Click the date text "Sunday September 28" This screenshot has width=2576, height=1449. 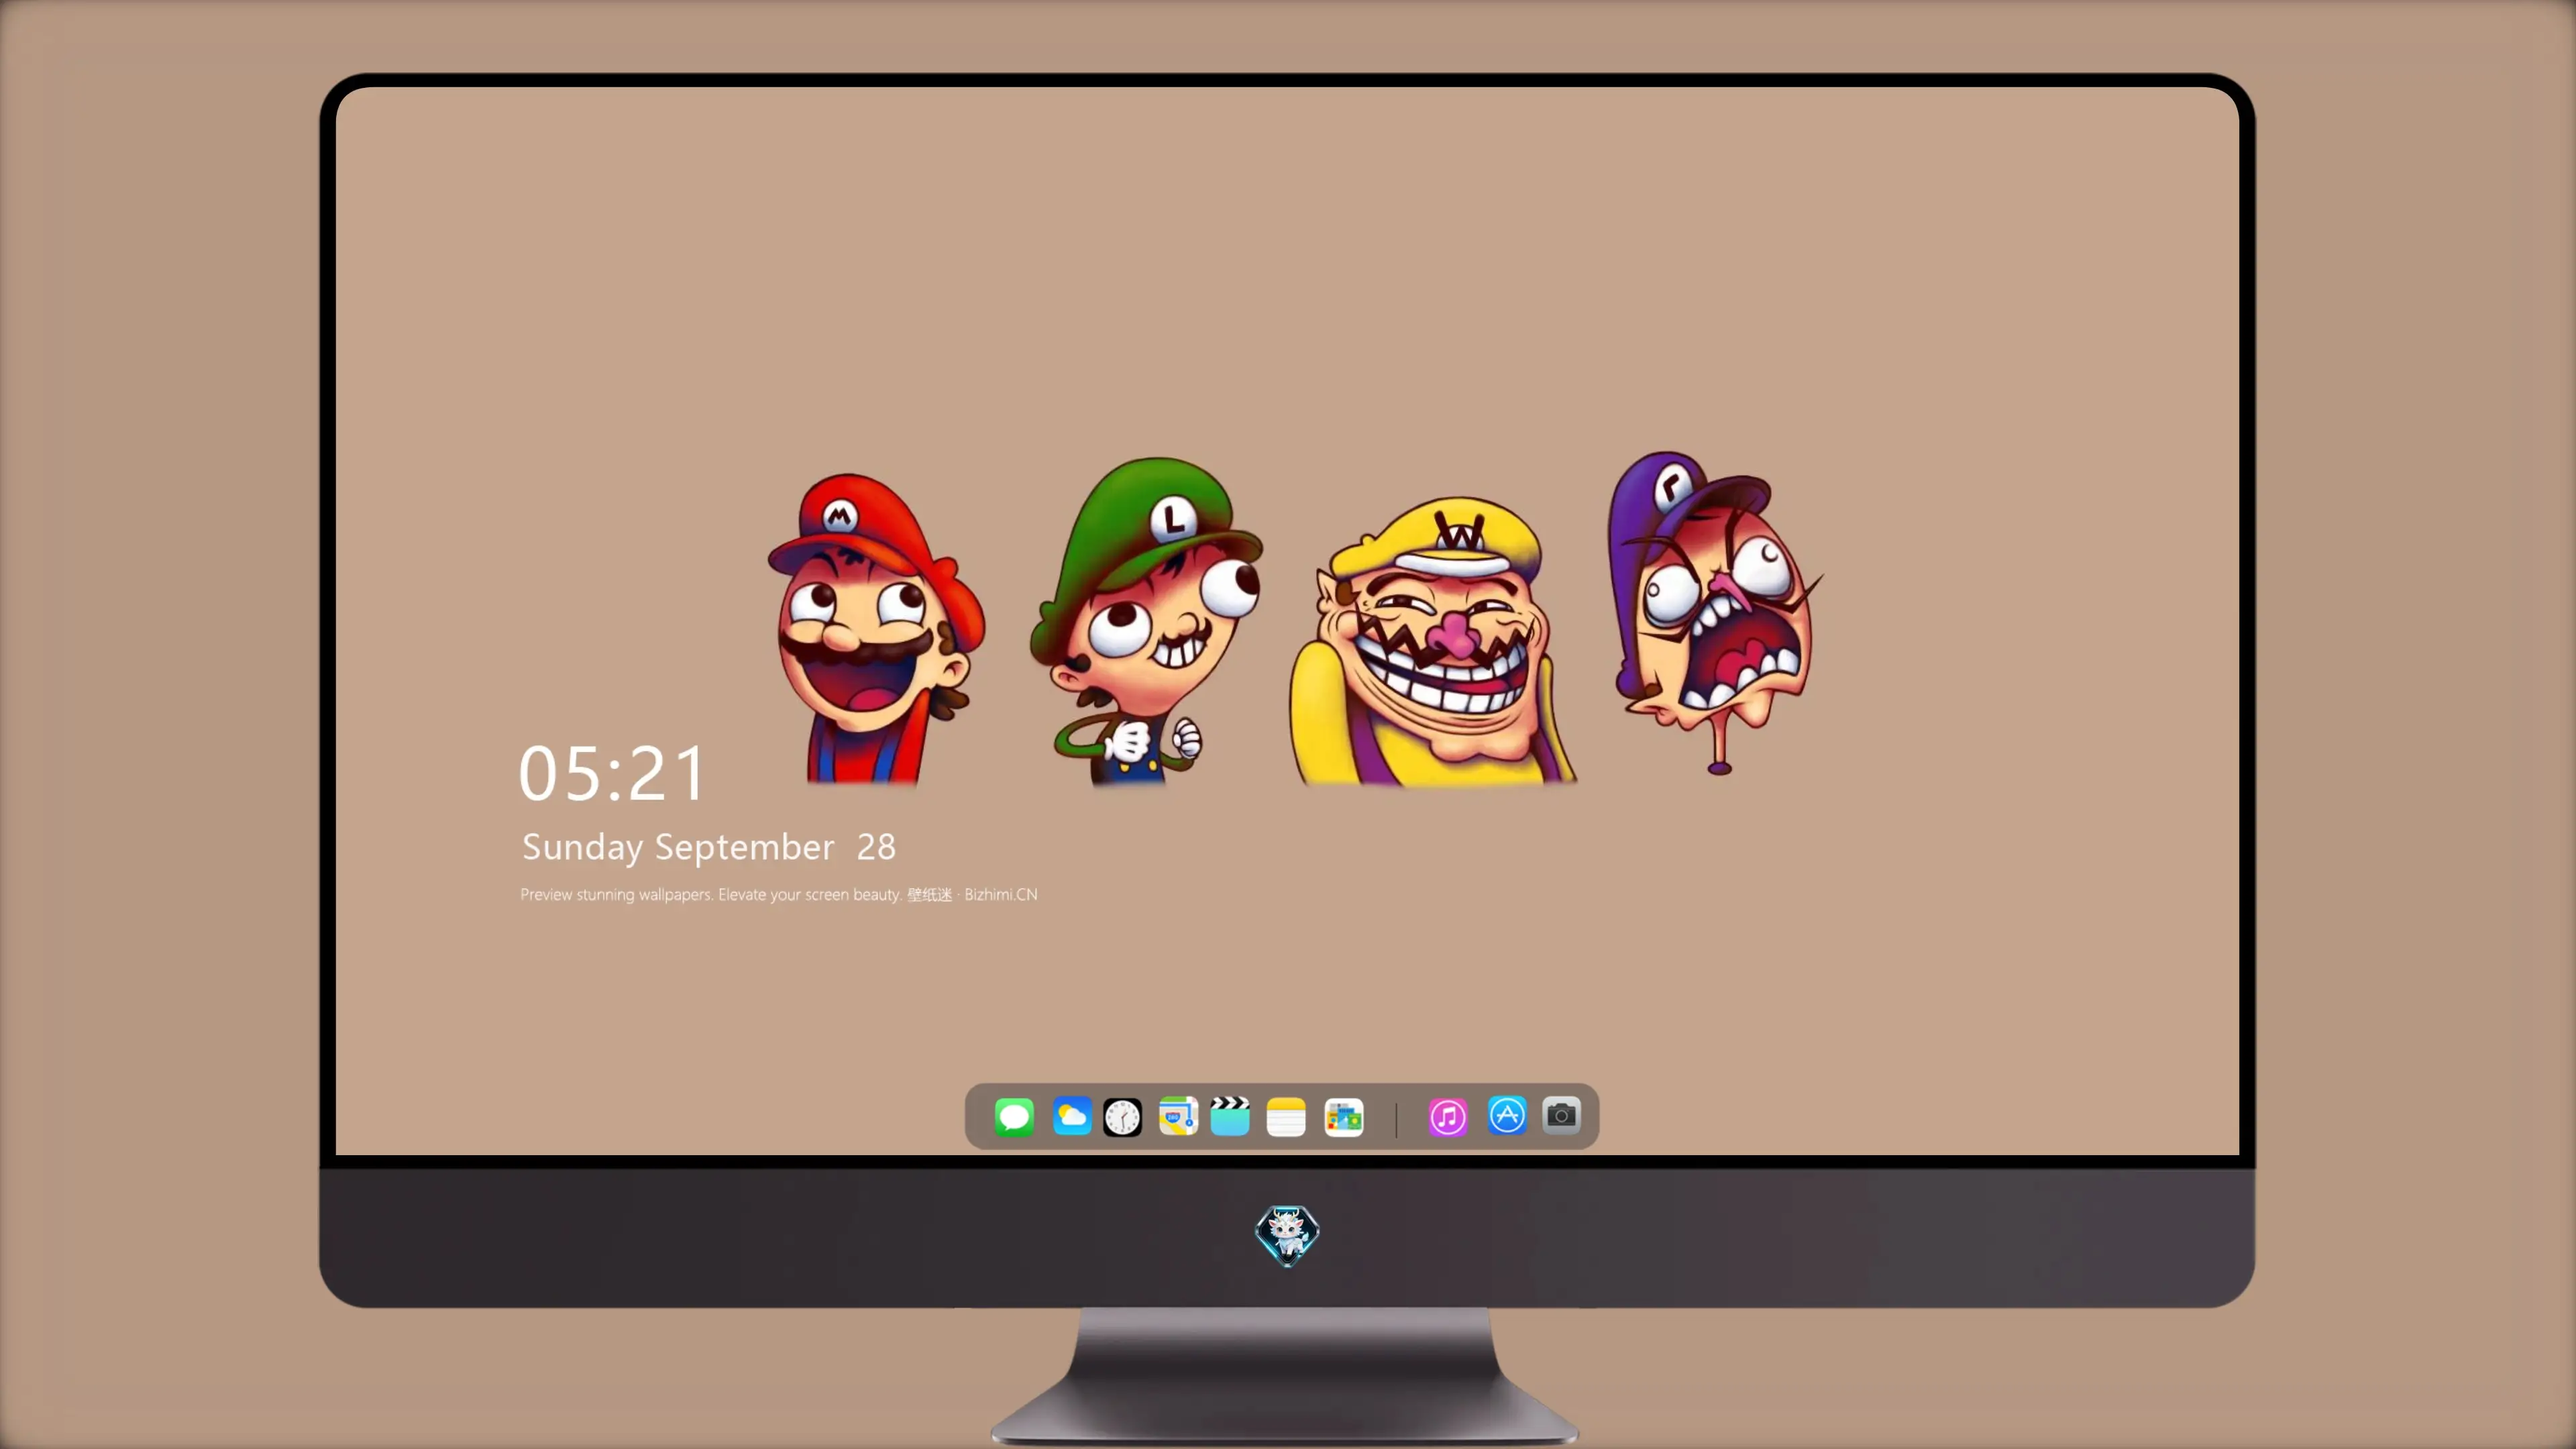[709, 847]
